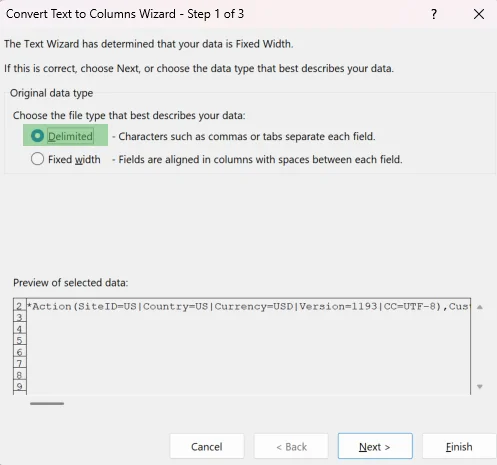Click the horizontal scrollbar thumb under preview
The image size is (497, 465).
(47, 403)
